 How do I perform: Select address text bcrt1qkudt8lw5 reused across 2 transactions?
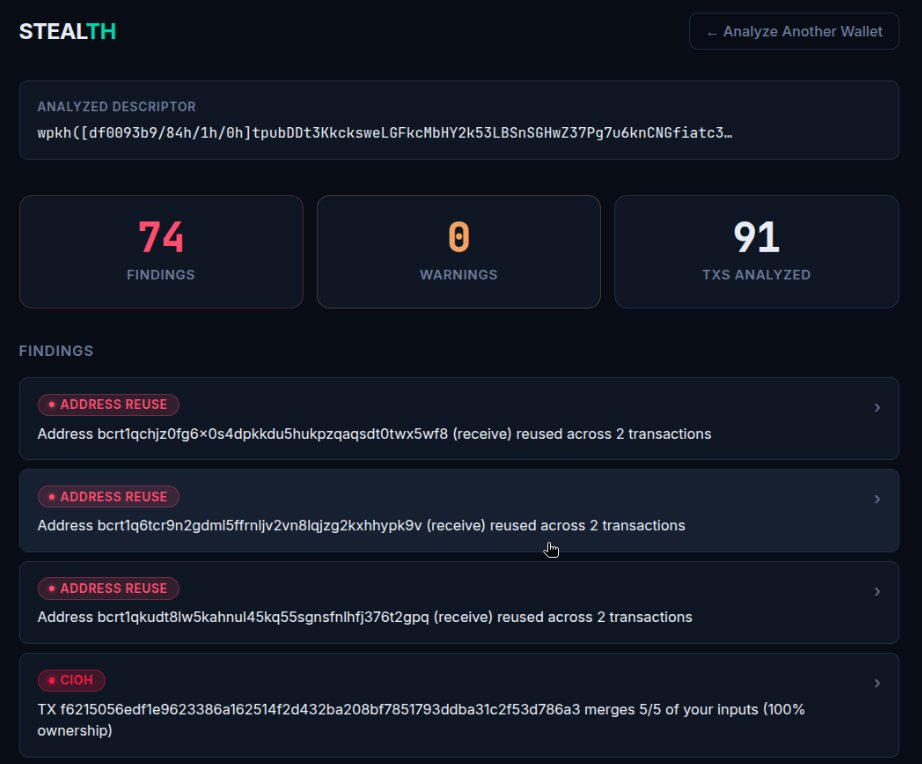(365, 618)
